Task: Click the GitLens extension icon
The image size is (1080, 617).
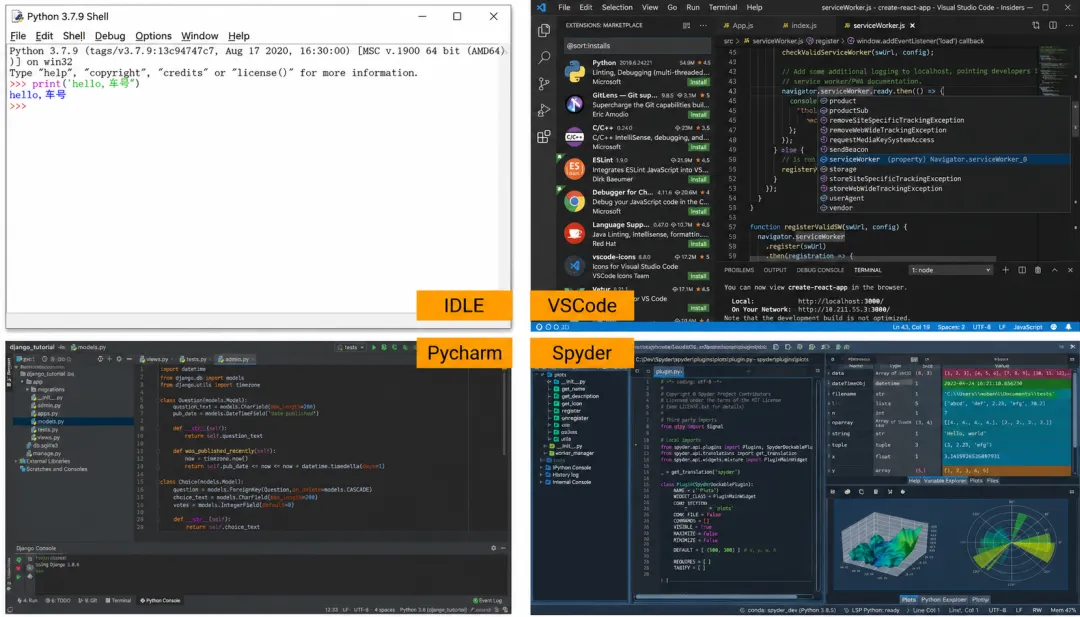Action: (x=574, y=104)
